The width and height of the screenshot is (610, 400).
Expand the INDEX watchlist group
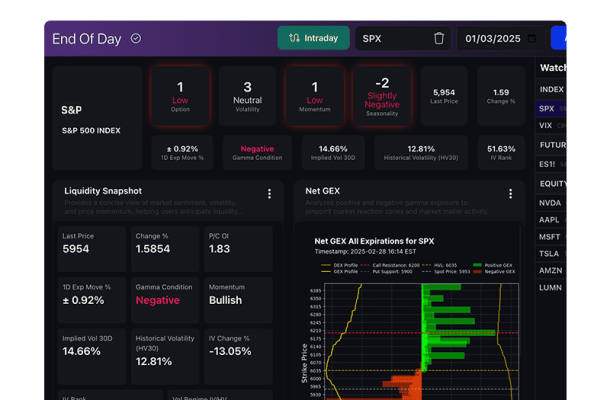[552, 89]
